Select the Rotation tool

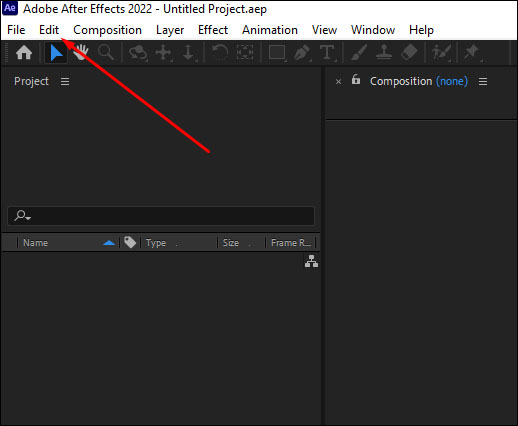pos(220,53)
